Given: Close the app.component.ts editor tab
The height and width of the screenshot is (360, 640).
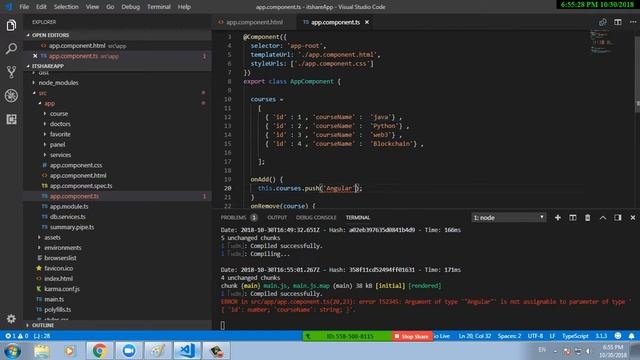Looking at the screenshot, I should [367, 22].
